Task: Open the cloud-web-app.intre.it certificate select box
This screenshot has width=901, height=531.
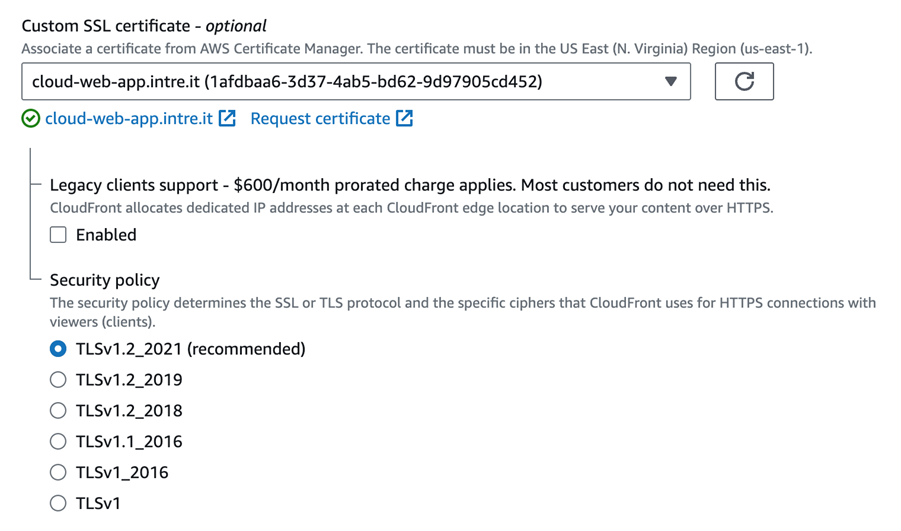Action: tap(356, 82)
